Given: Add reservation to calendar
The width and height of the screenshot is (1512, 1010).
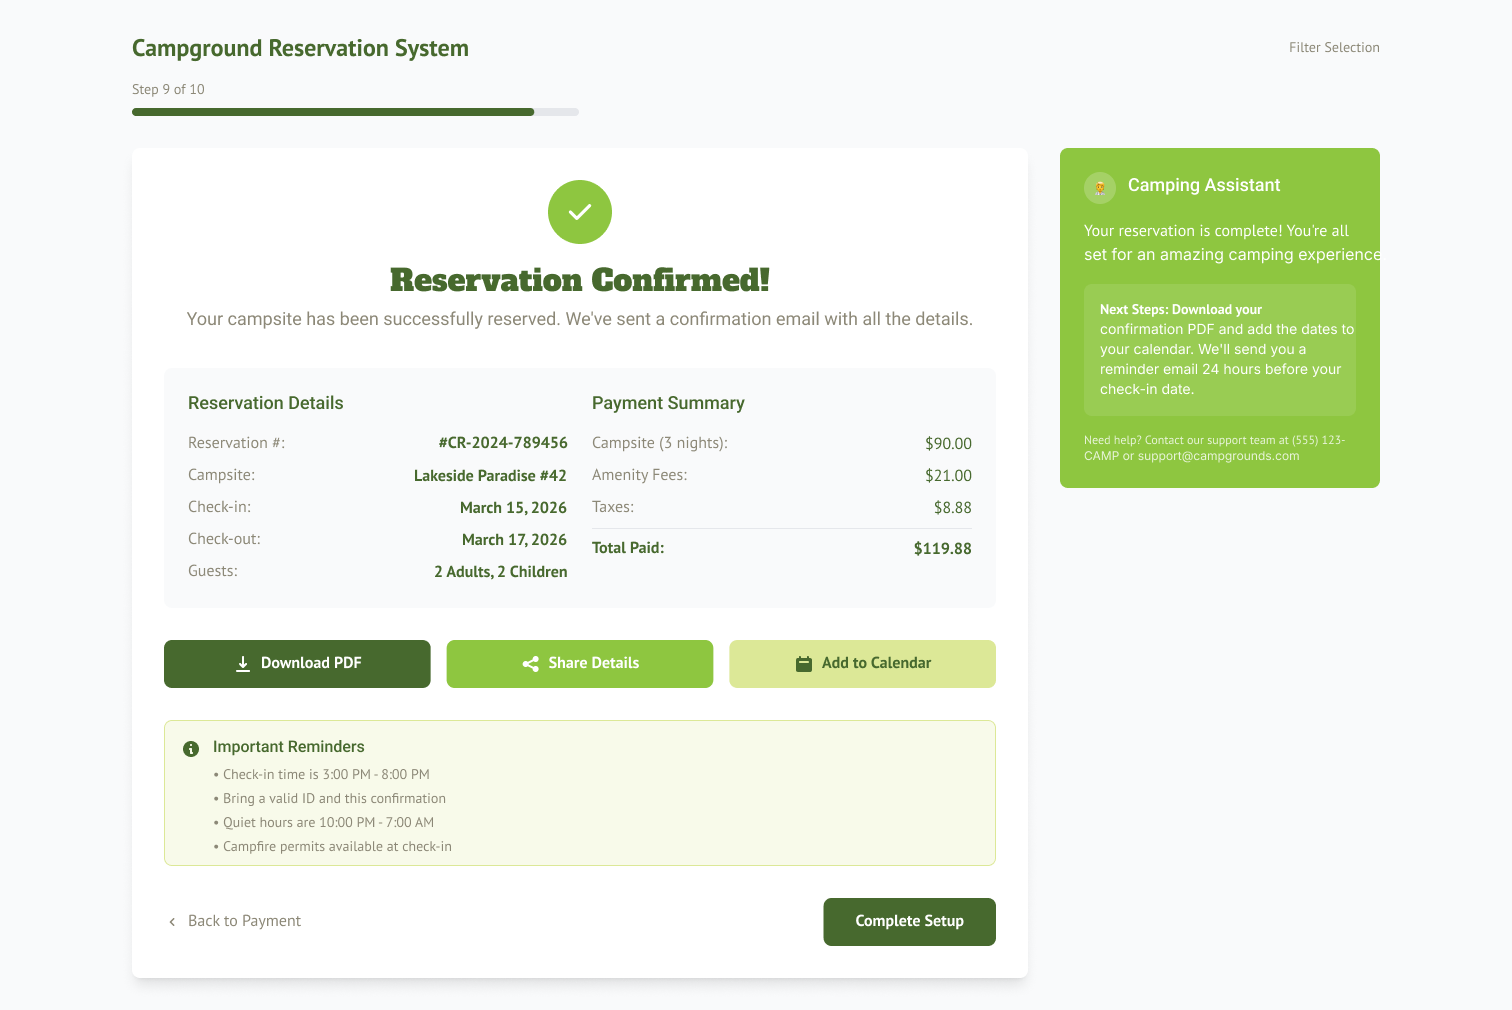Looking at the screenshot, I should click(862, 664).
